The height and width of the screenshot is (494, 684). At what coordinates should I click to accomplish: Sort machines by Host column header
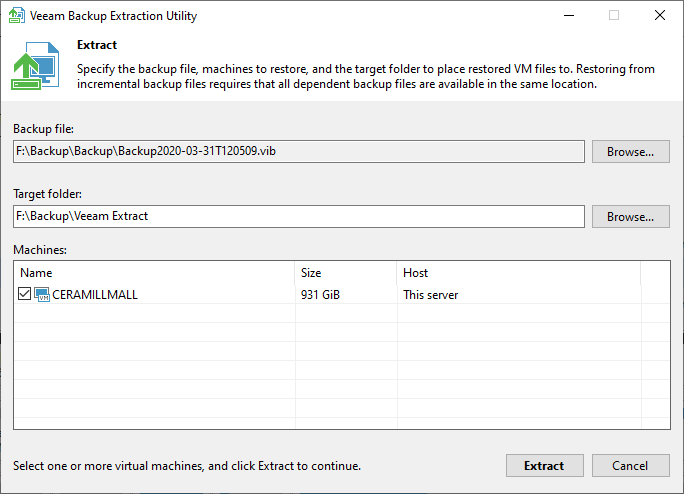coord(515,272)
